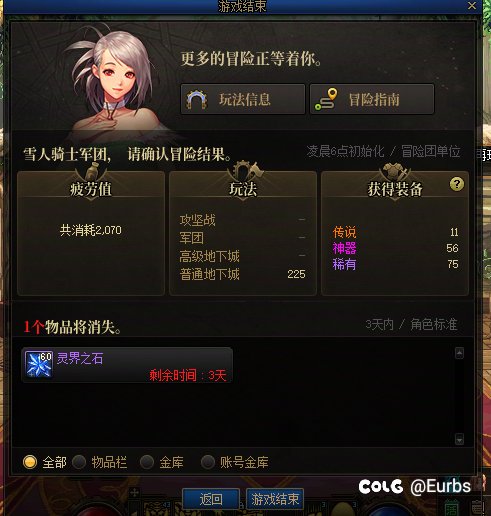Select the 账号金库 filter option
Image resolution: width=491 pixels, height=516 pixels.
click(235, 462)
